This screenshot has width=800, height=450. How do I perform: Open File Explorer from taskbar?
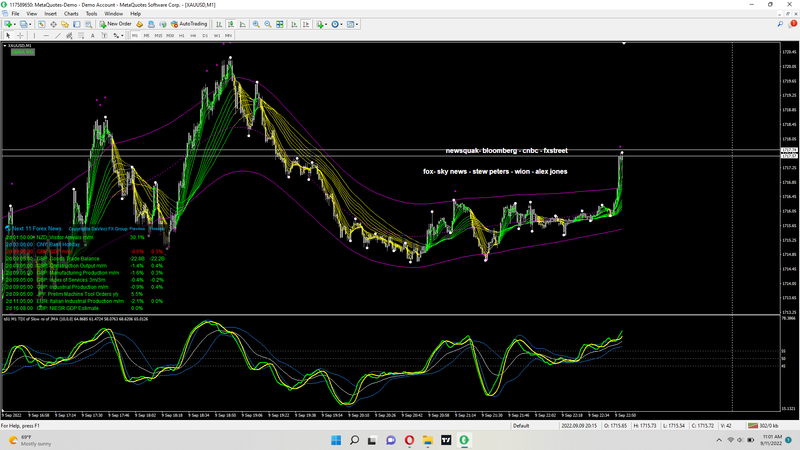(428, 440)
